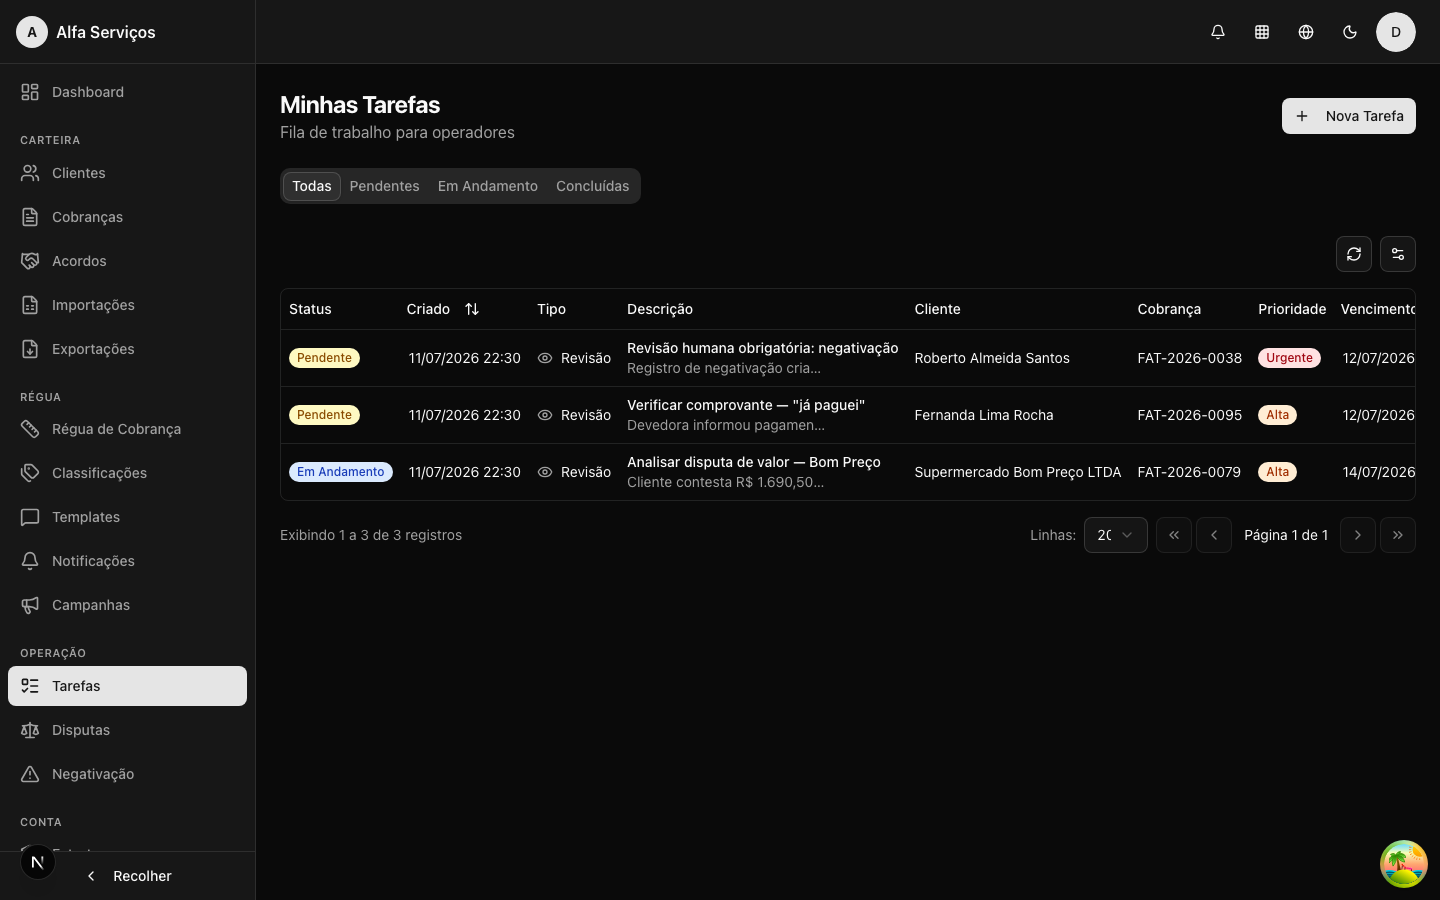Switch to the Pendentes tab

(384, 186)
